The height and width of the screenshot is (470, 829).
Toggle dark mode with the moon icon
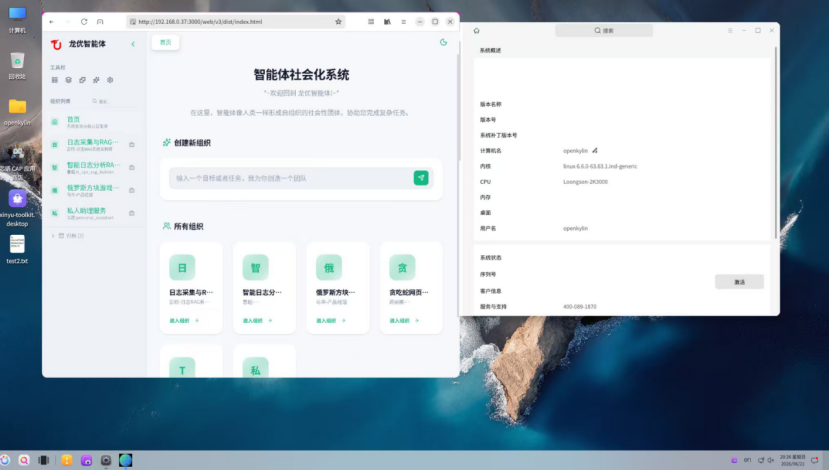point(443,42)
